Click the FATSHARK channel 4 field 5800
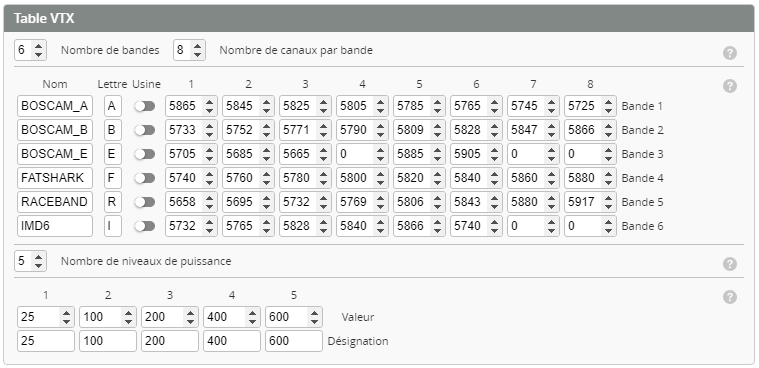759x368 pixels. (x=362, y=178)
